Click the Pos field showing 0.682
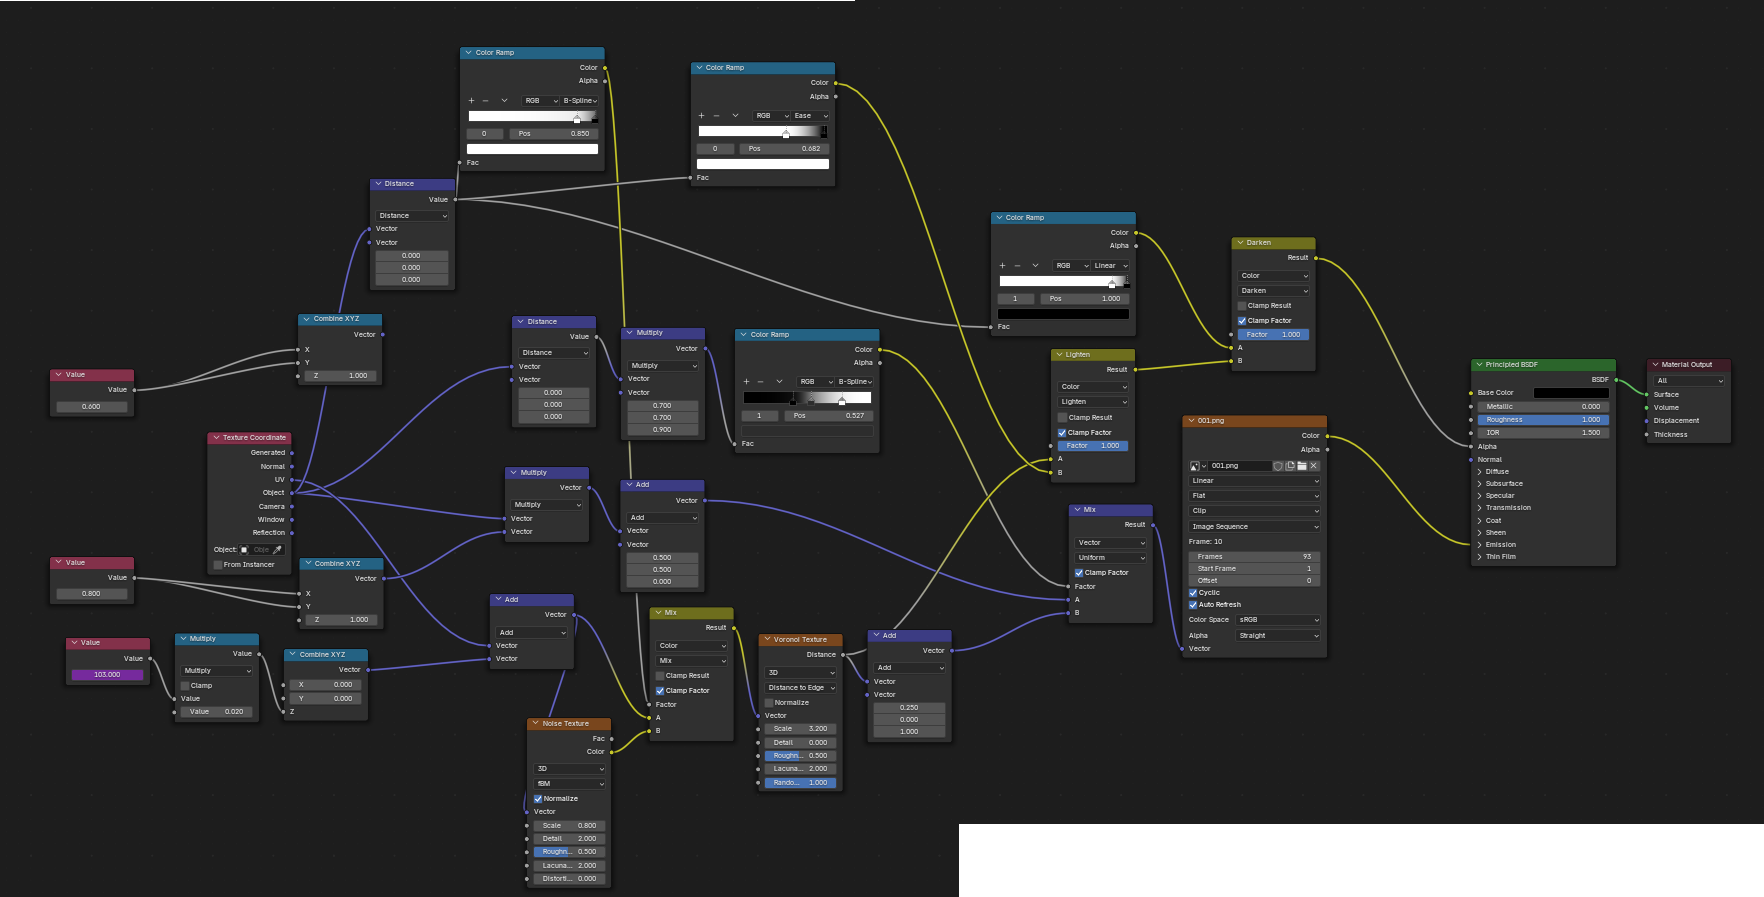The image size is (1764, 897). pos(785,149)
